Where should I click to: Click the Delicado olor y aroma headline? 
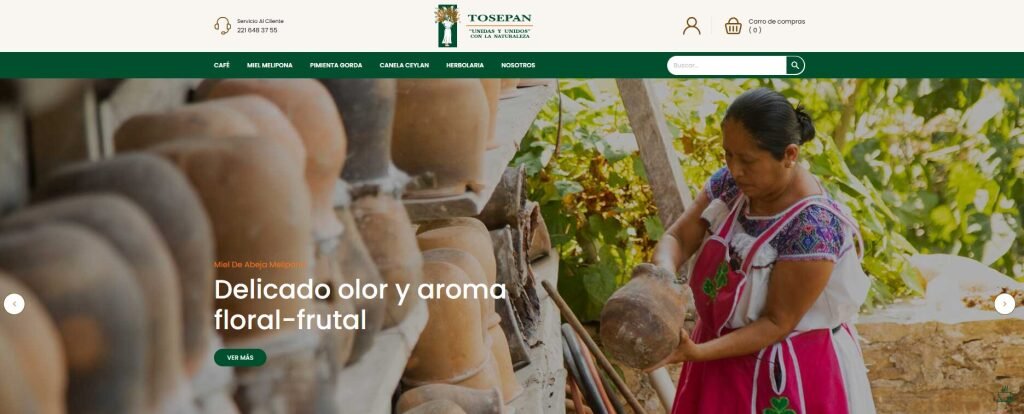pyautogui.click(x=360, y=304)
